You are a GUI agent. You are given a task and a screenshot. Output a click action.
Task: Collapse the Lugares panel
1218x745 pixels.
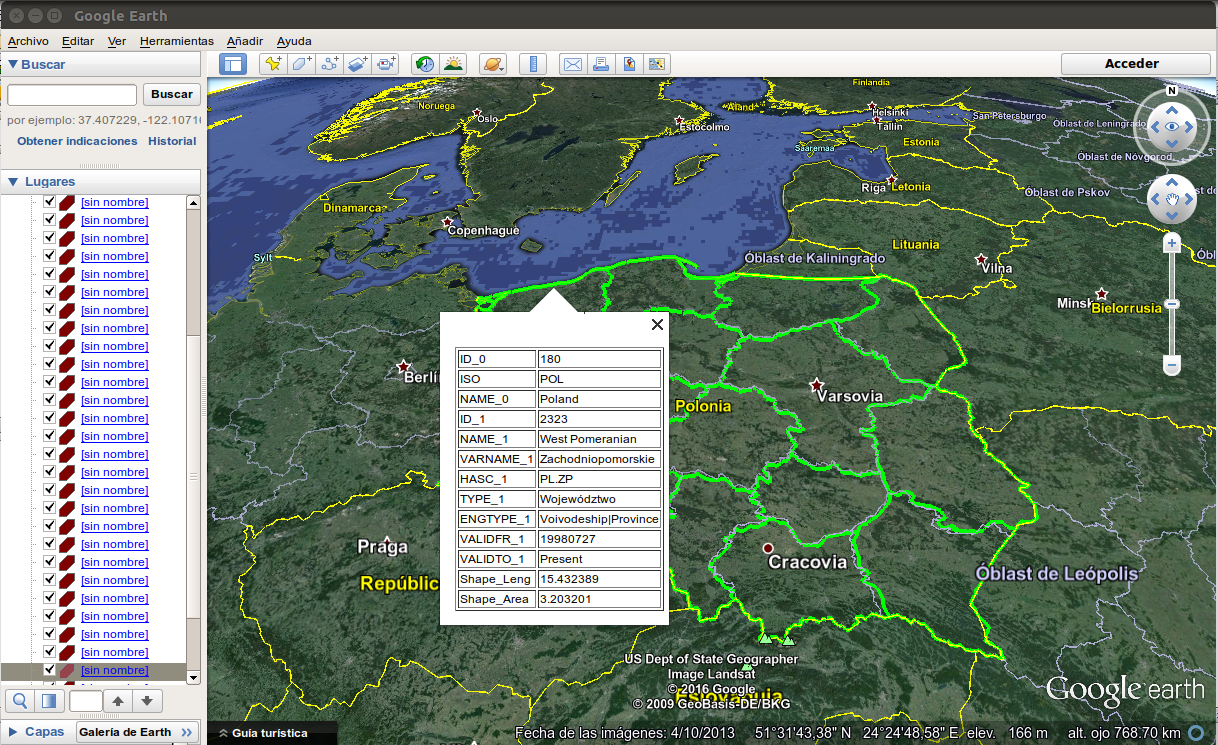pos(13,182)
